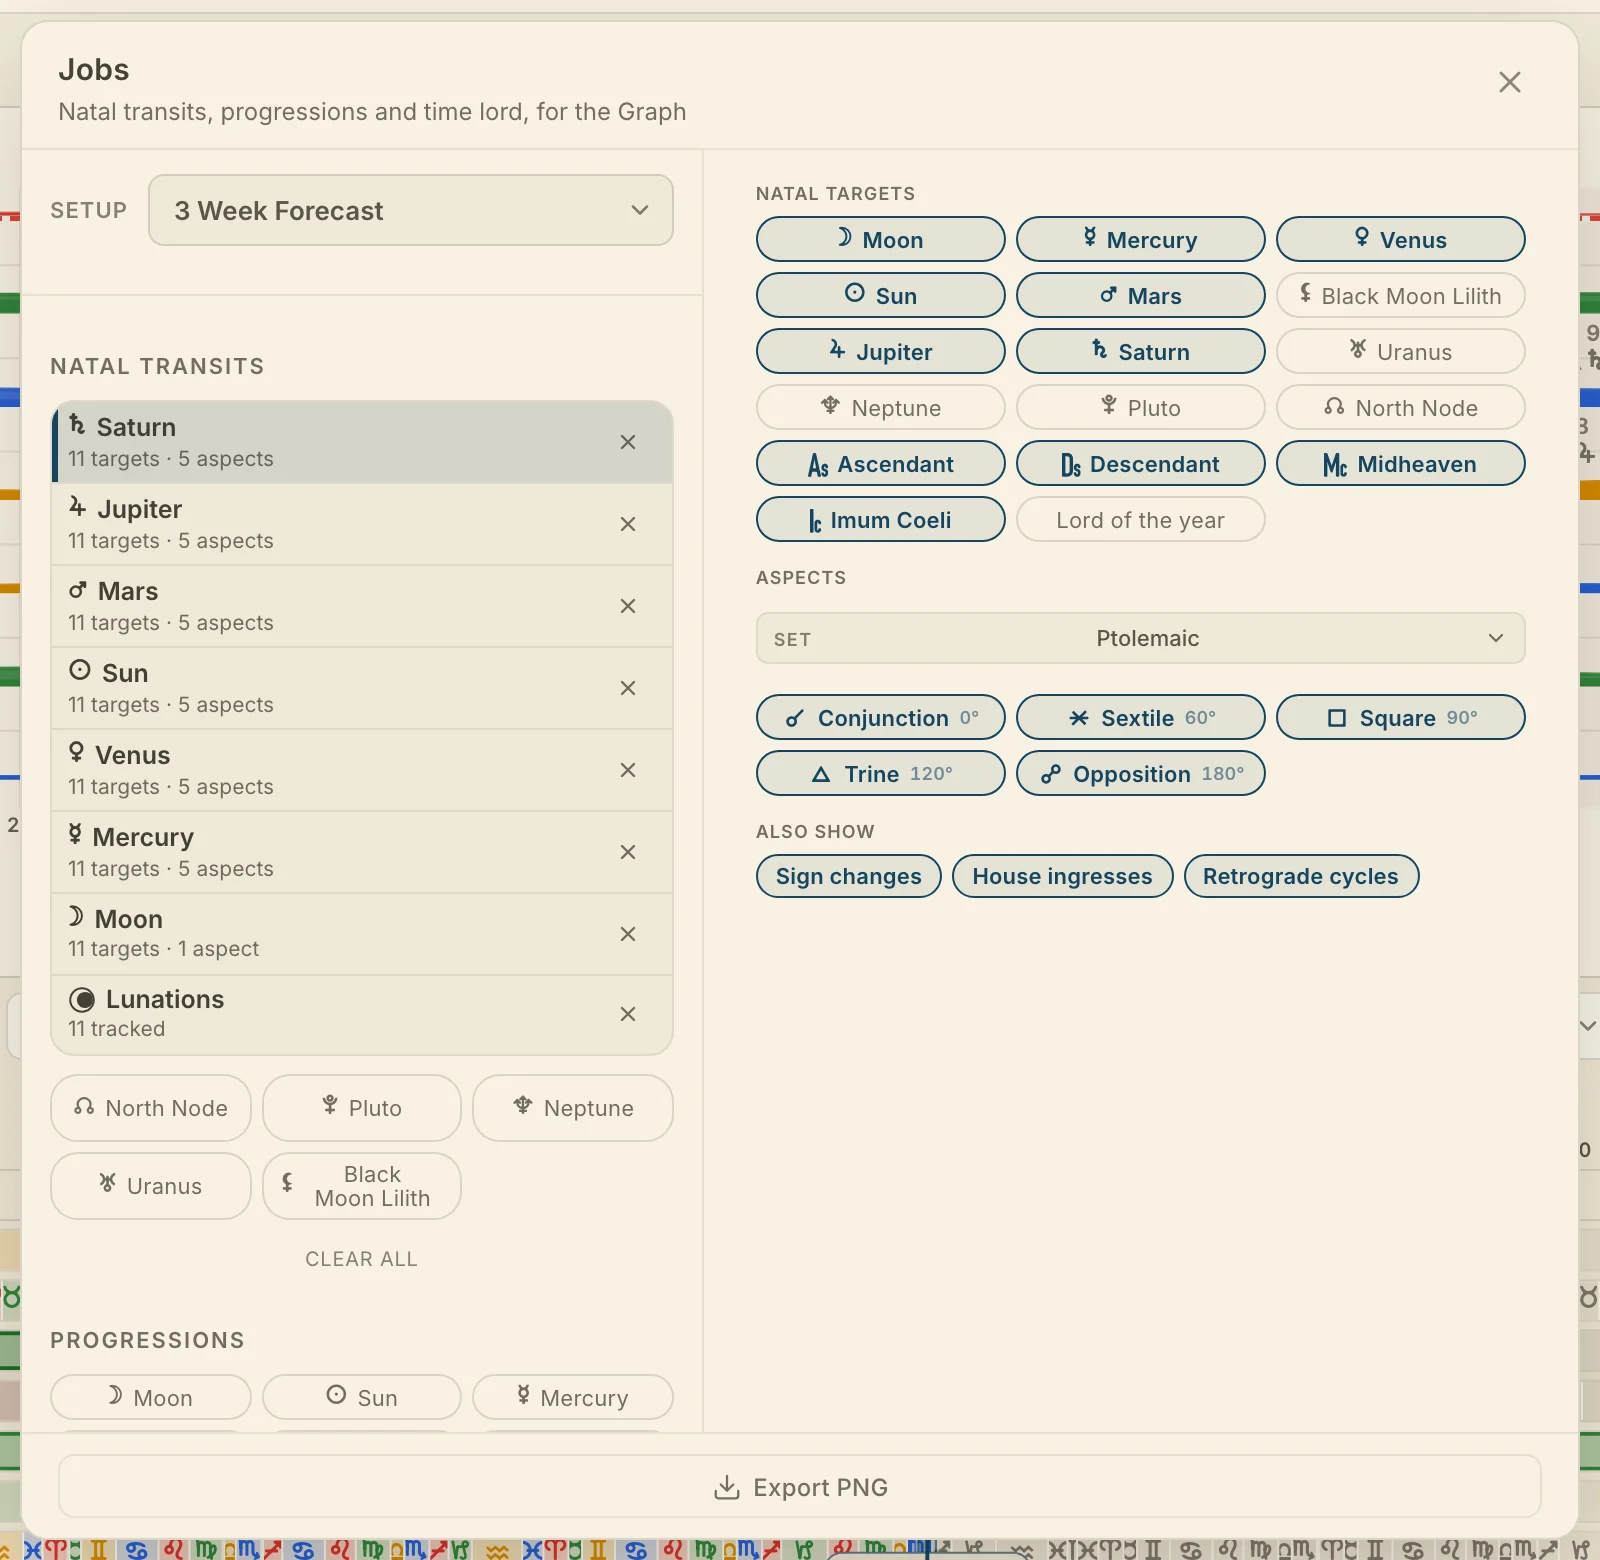Image resolution: width=1600 pixels, height=1560 pixels.
Task: Enable Neptune natal target
Action: pos(881,407)
